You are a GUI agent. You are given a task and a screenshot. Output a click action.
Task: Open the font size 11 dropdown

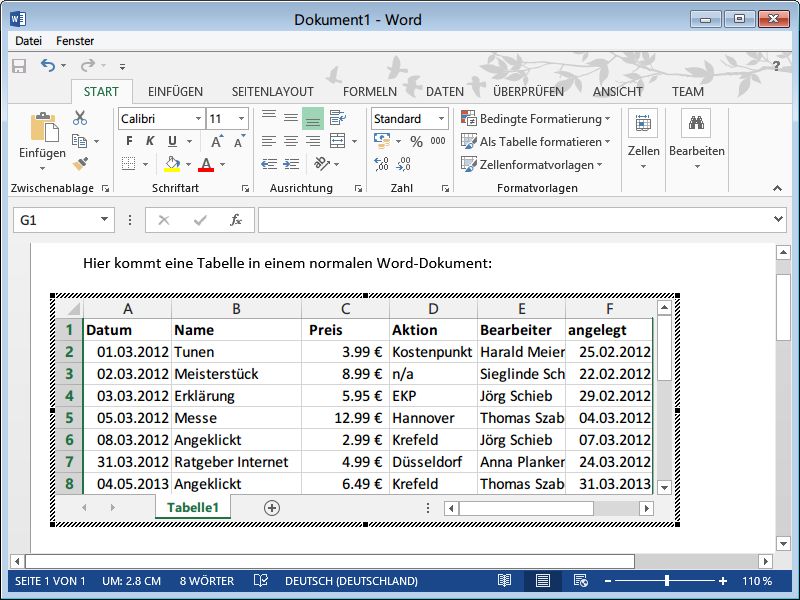tap(241, 119)
